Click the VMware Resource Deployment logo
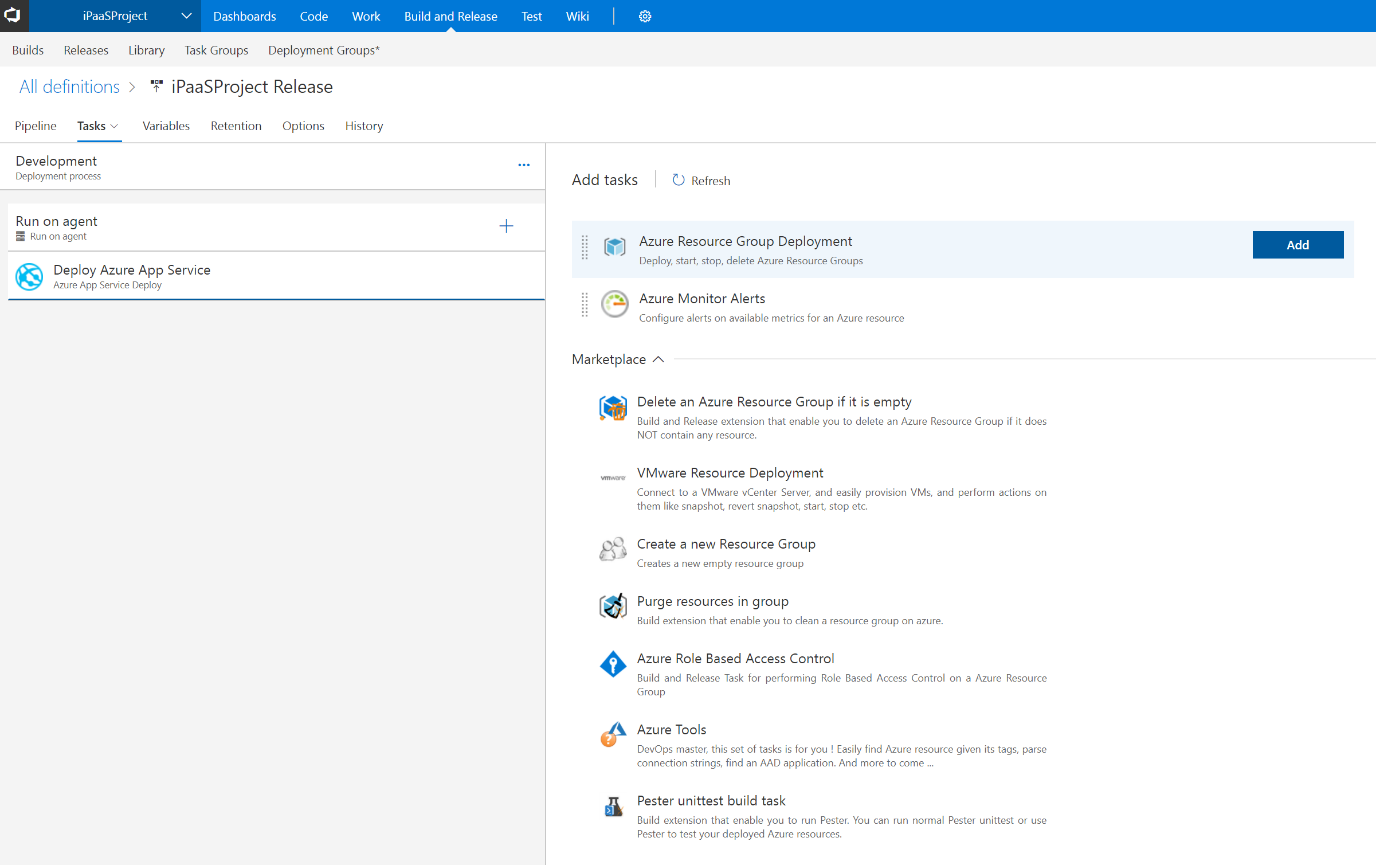1376x865 pixels. pos(612,478)
